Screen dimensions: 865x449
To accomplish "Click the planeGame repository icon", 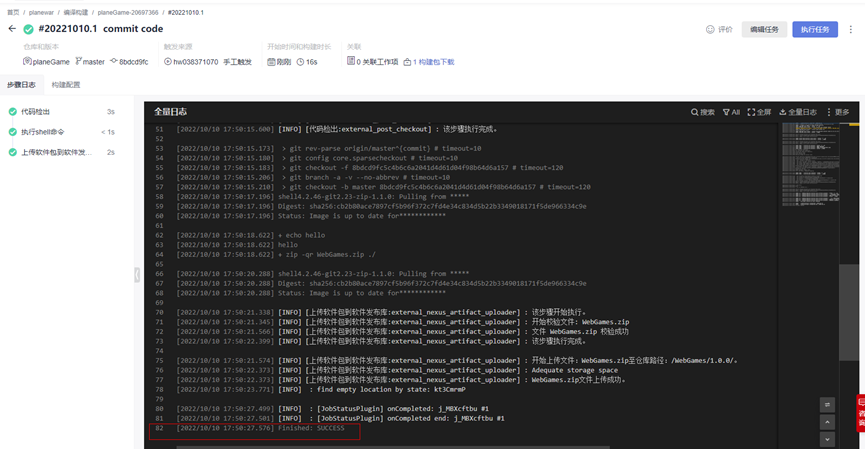I will [x=26, y=61].
